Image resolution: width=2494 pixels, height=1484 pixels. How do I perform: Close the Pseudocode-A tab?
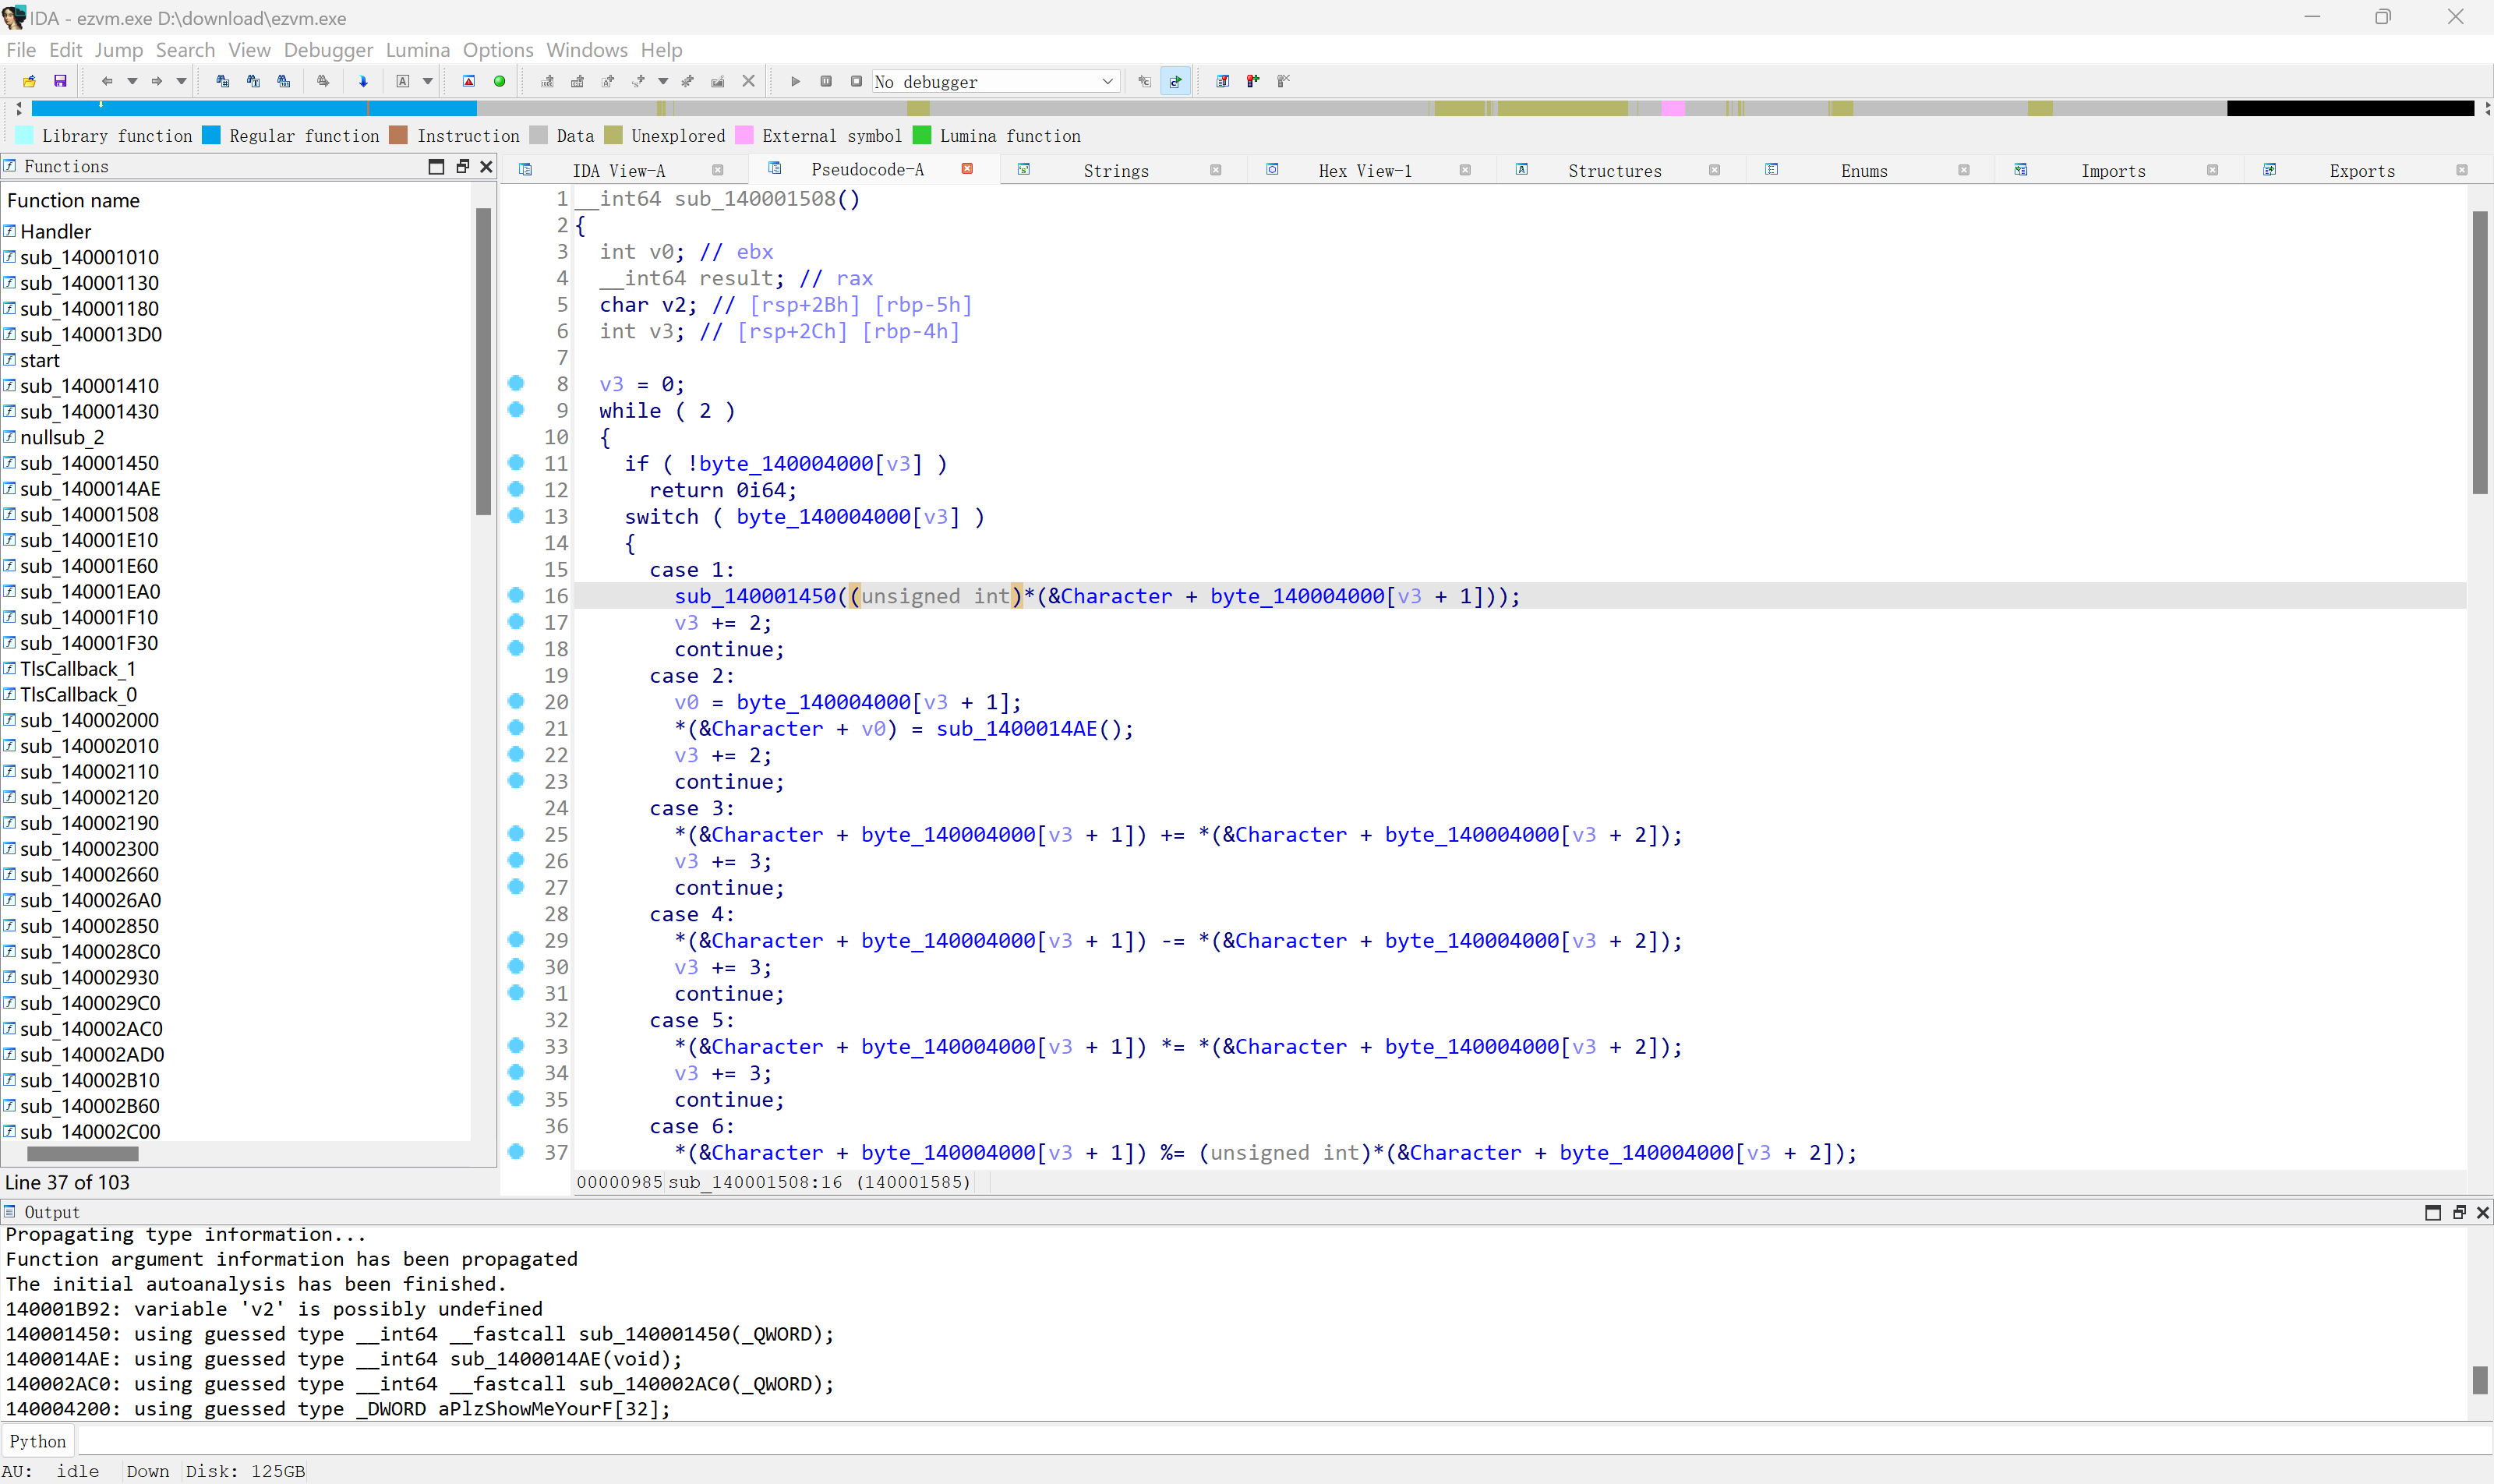point(968,169)
